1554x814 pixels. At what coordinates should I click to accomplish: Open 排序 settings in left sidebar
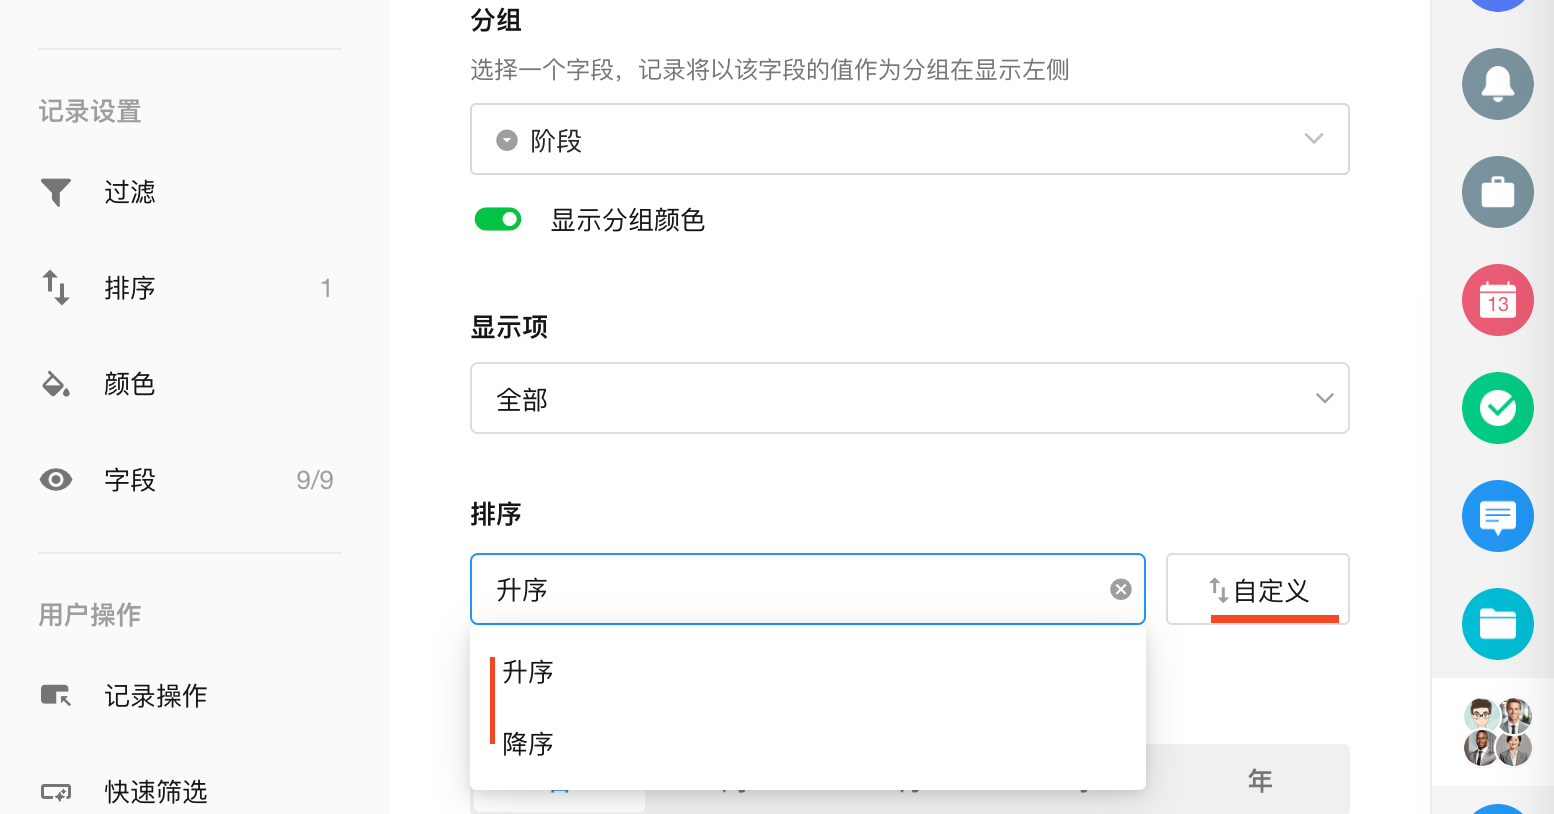[130, 288]
